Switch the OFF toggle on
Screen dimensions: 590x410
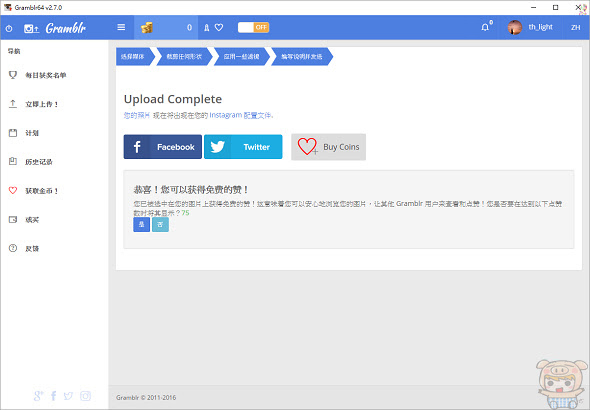click(x=253, y=27)
